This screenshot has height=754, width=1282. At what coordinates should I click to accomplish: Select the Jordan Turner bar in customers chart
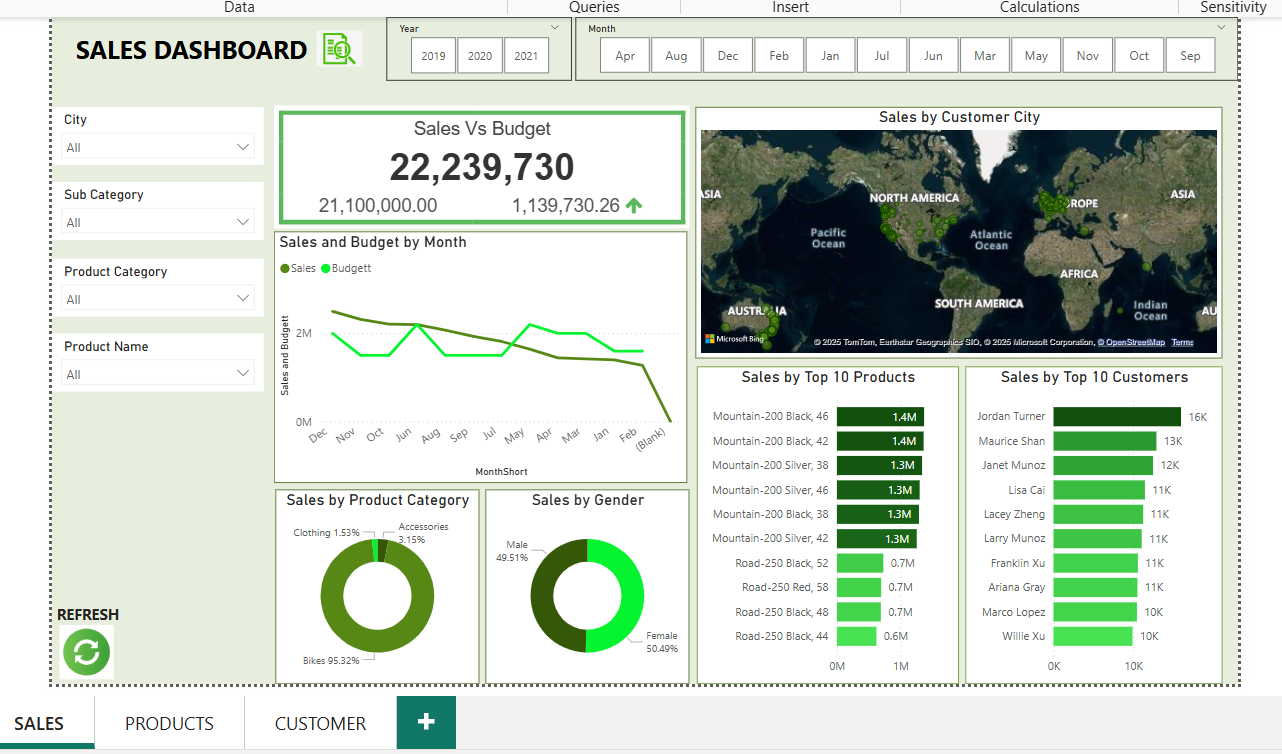1116,417
